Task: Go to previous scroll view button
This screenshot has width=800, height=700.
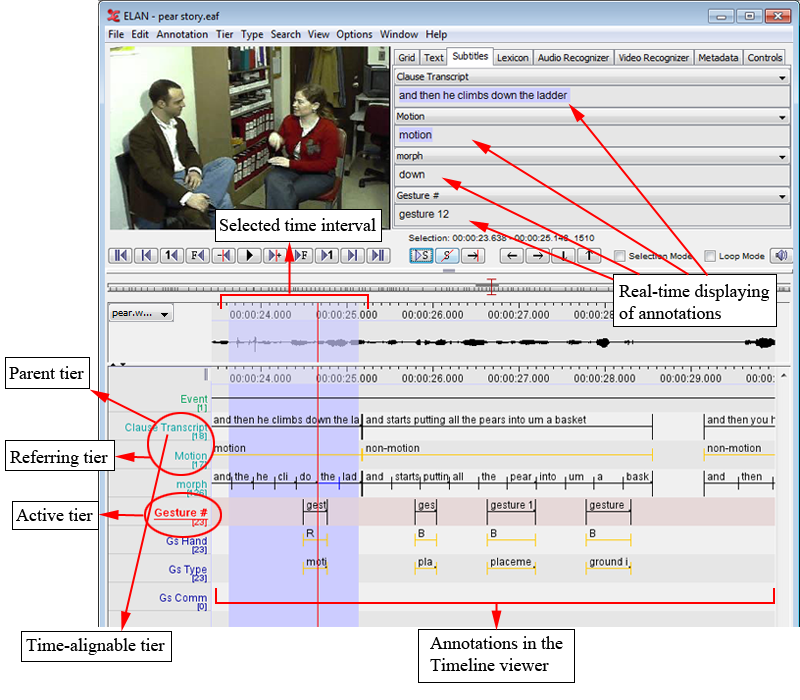Action: pos(146,255)
